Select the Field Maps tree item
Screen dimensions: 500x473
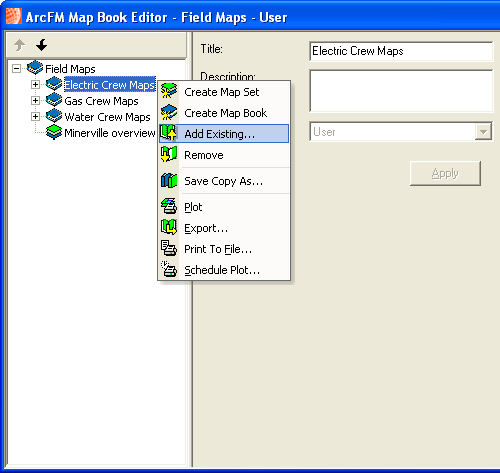click(70, 69)
